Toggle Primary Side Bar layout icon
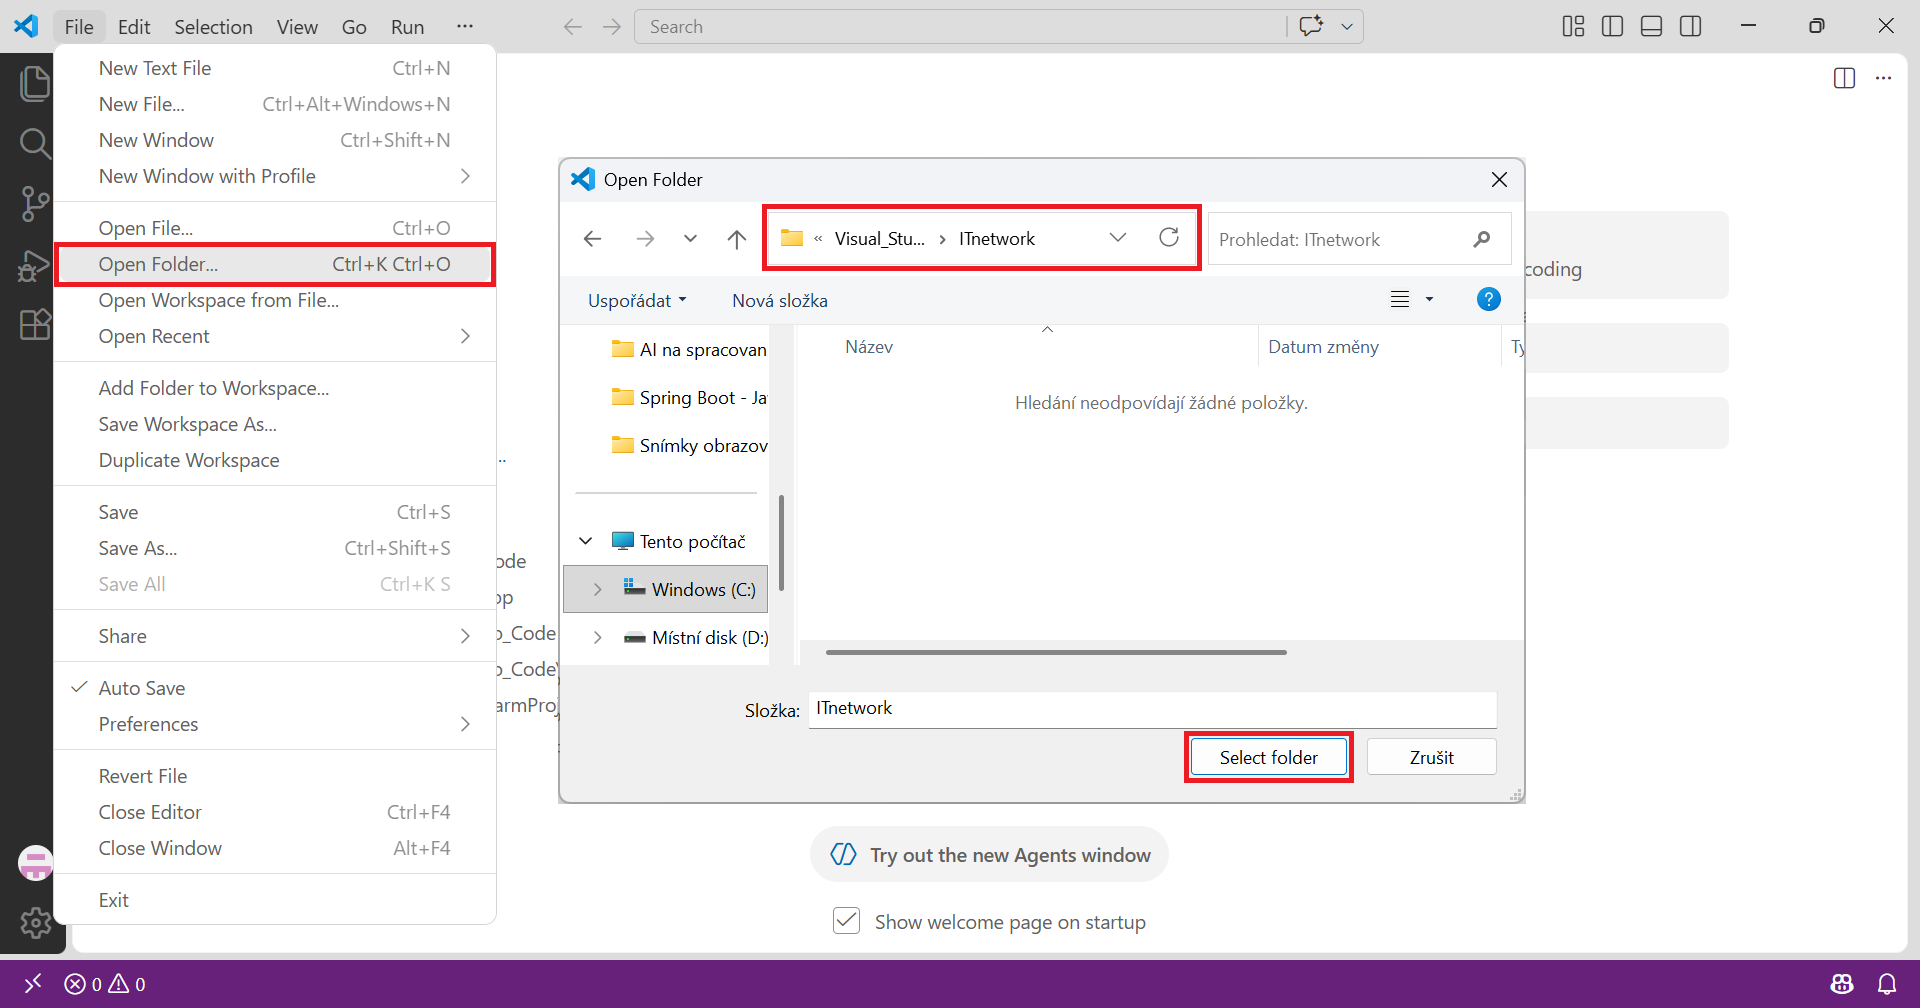1920x1008 pixels. [1612, 26]
